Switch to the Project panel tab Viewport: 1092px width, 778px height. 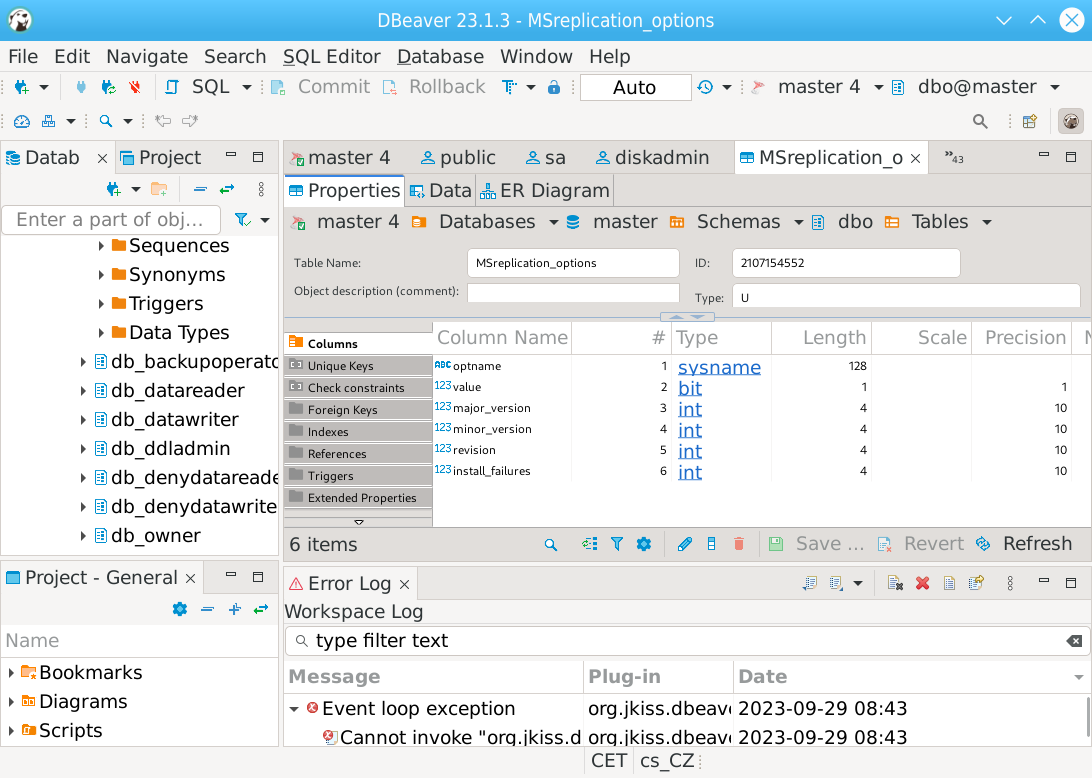coord(161,158)
